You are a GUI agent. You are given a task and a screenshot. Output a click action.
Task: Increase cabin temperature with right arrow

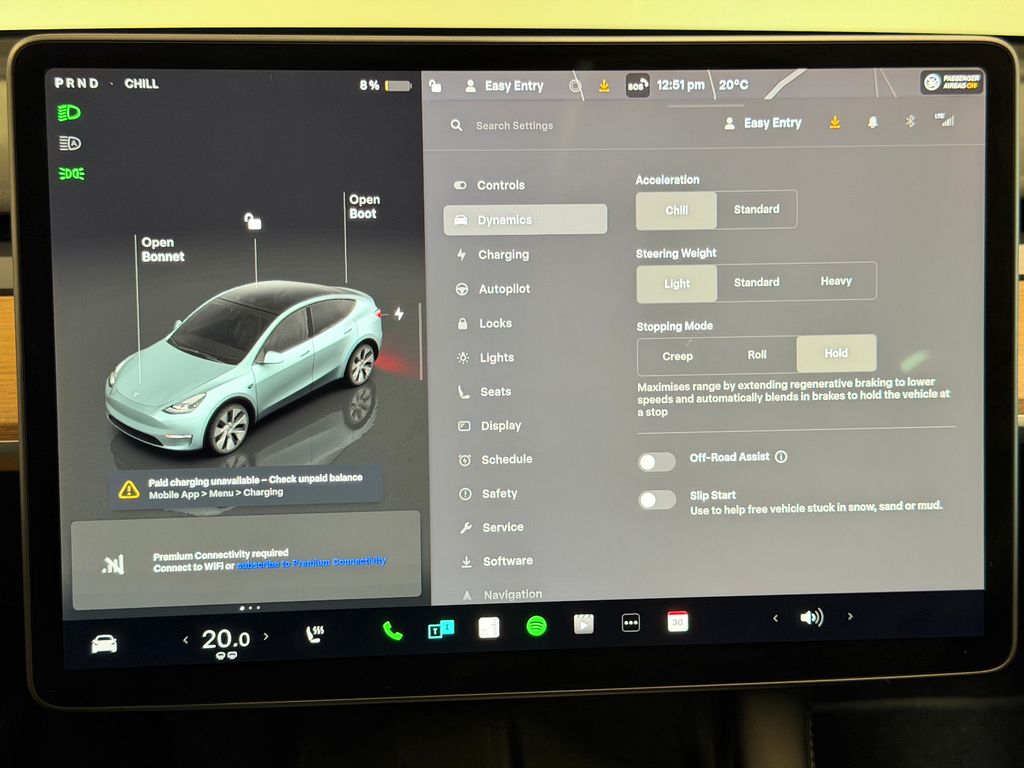pyautogui.click(x=266, y=636)
